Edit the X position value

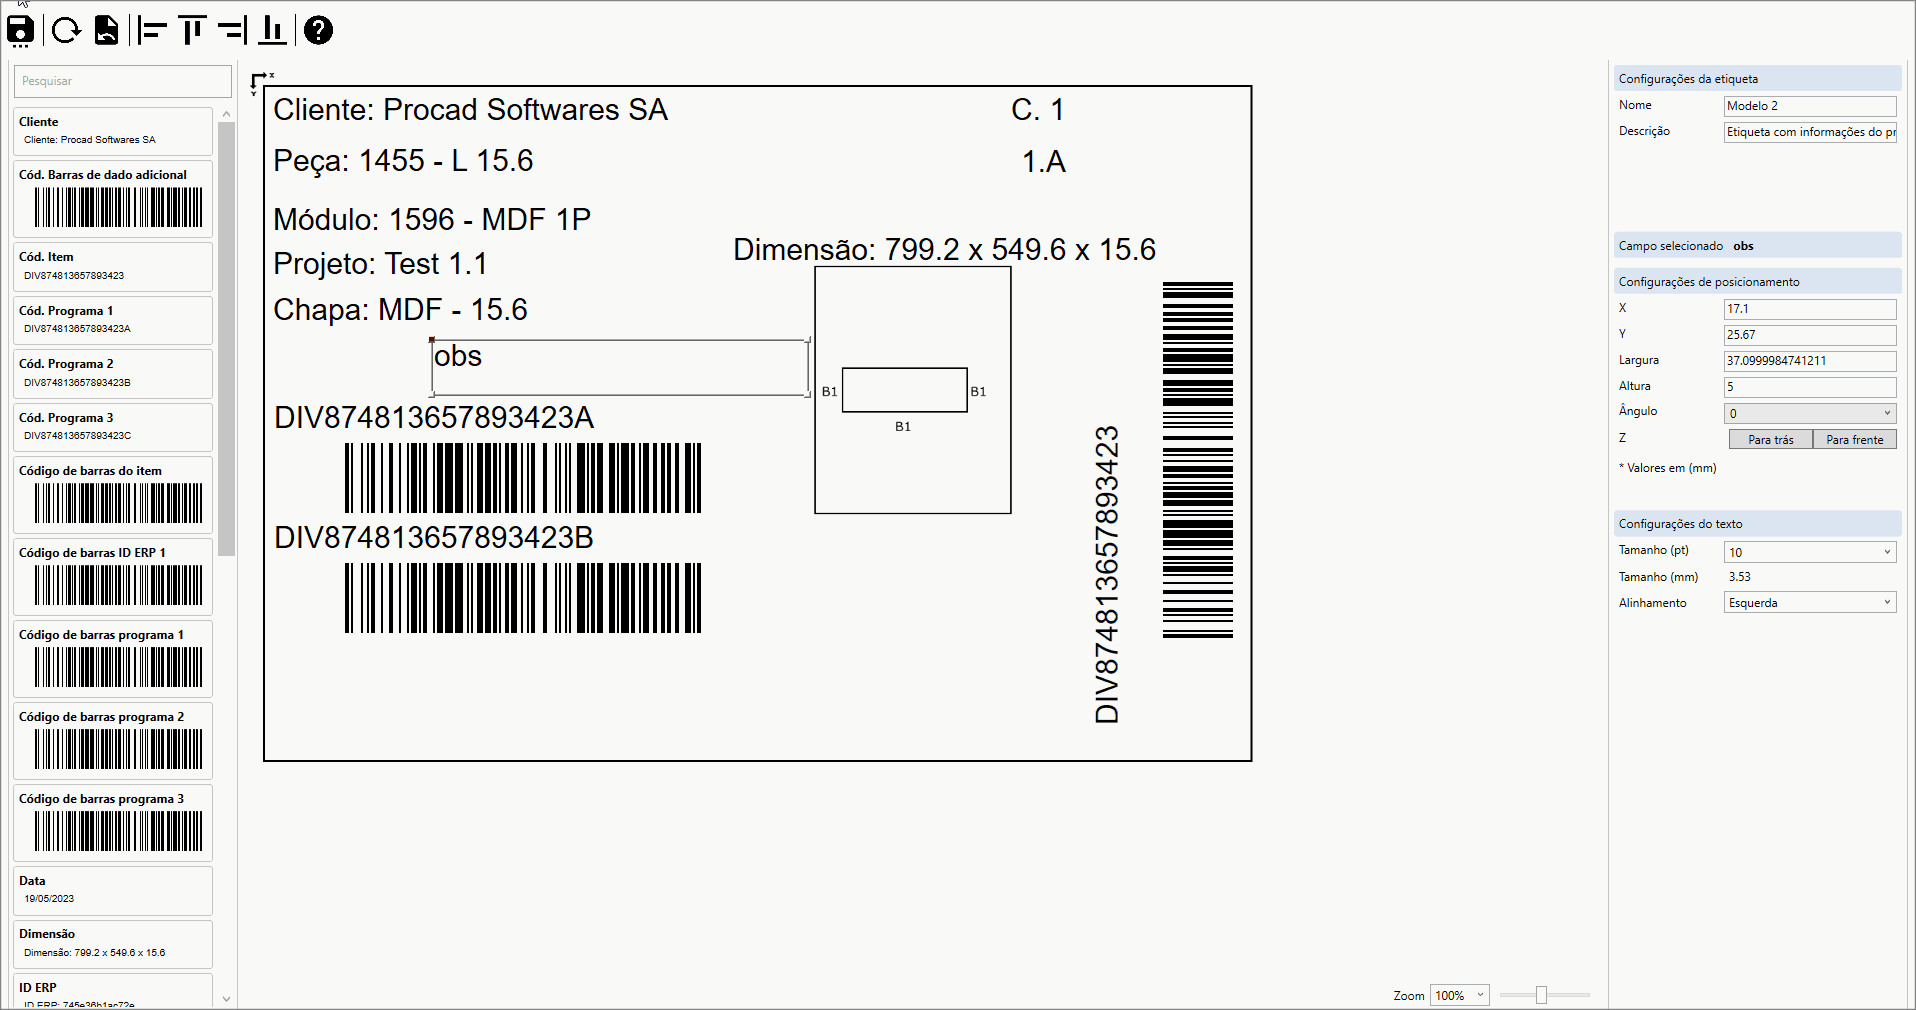coord(1810,309)
